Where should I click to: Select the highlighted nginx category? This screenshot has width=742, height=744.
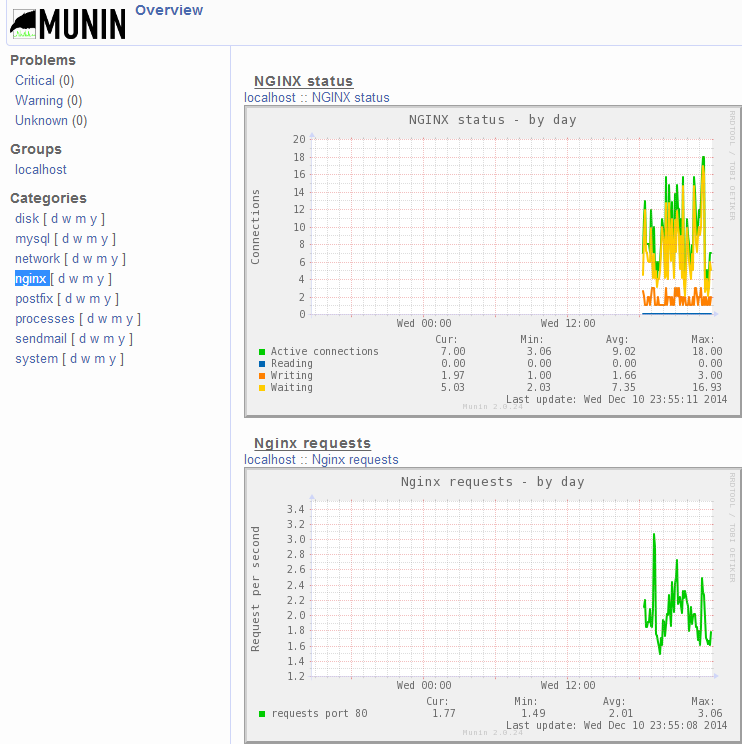click(x=32, y=278)
